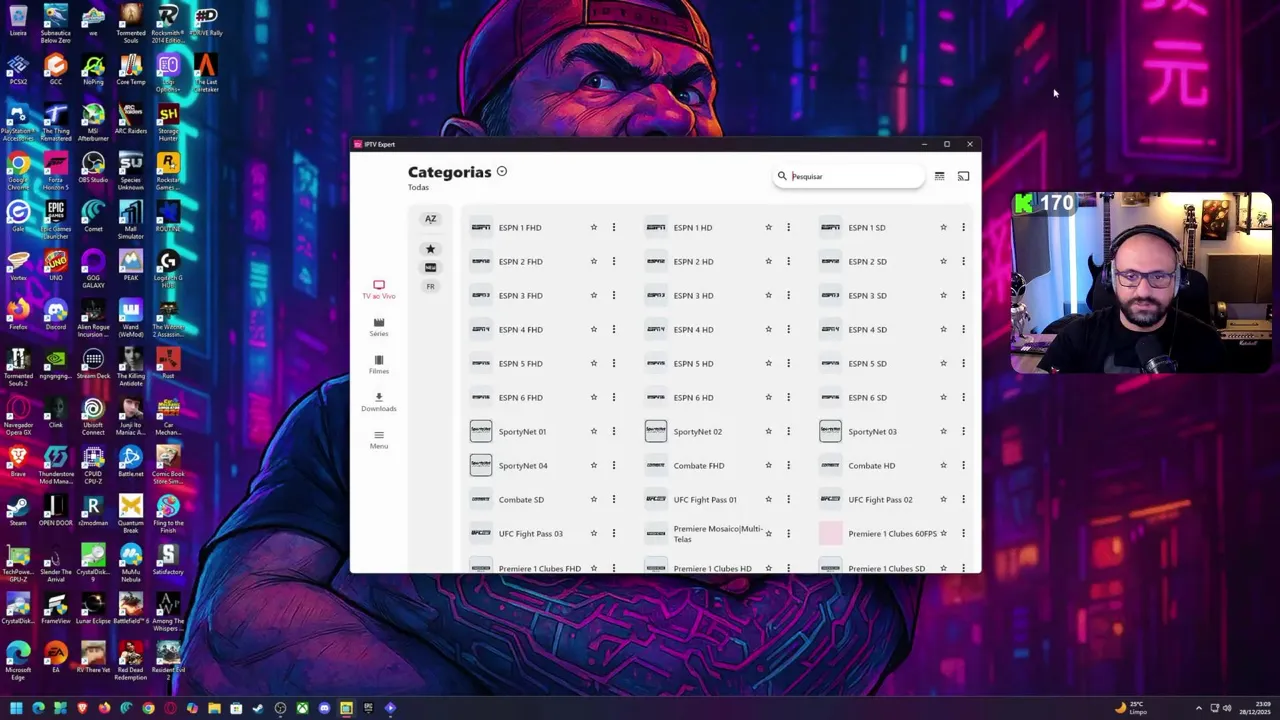Open the weather widget showing 25°C
The height and width of the screenshot is (720, 1280).
point(1132,708)
